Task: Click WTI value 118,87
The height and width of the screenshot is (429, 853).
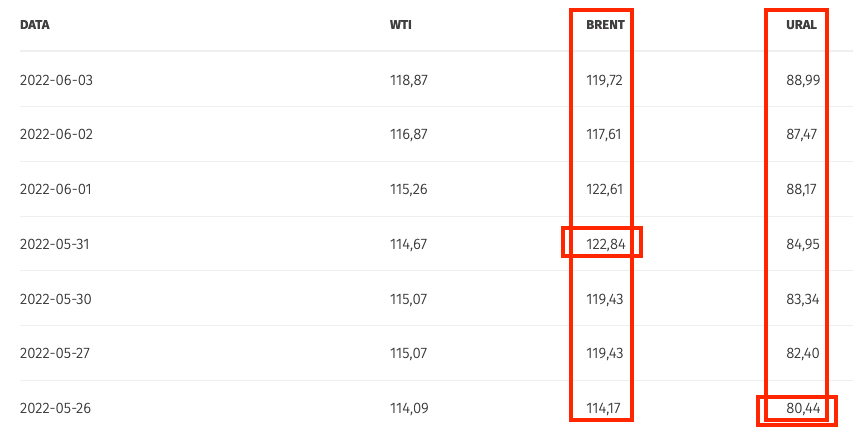Action: click(409, 80)
